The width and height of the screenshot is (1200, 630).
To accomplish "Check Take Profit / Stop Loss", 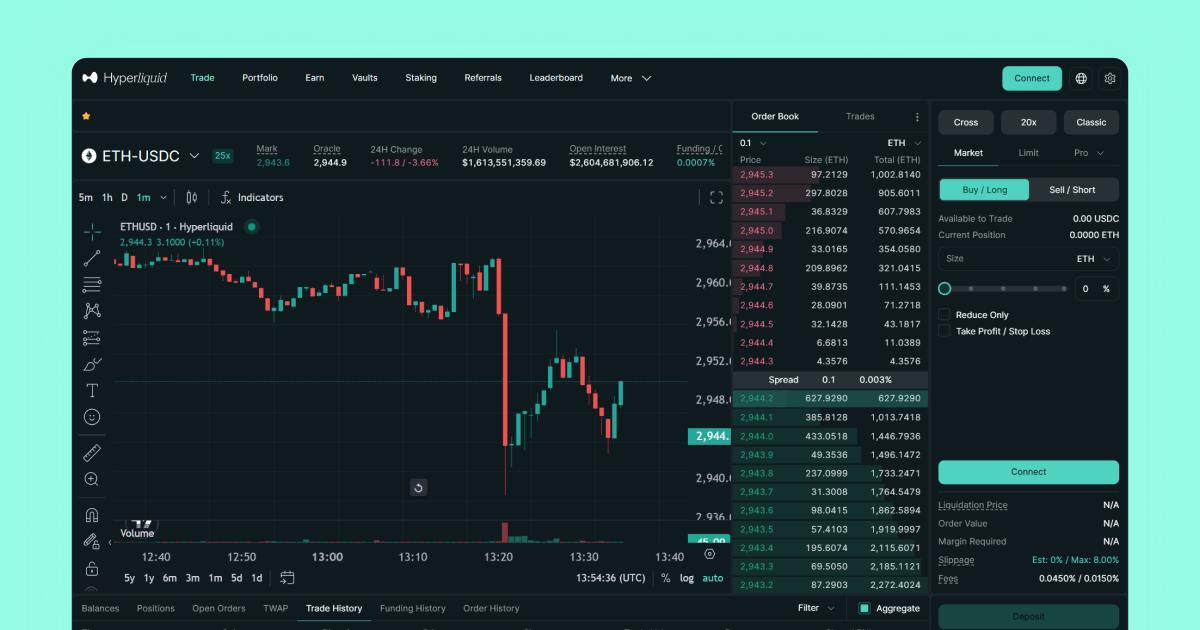I will point(944,331).
